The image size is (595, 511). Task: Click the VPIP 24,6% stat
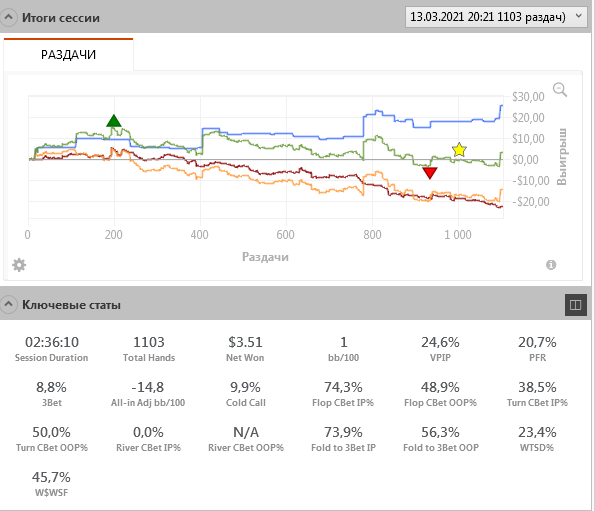pyautogui.click(x=440, y=349)
